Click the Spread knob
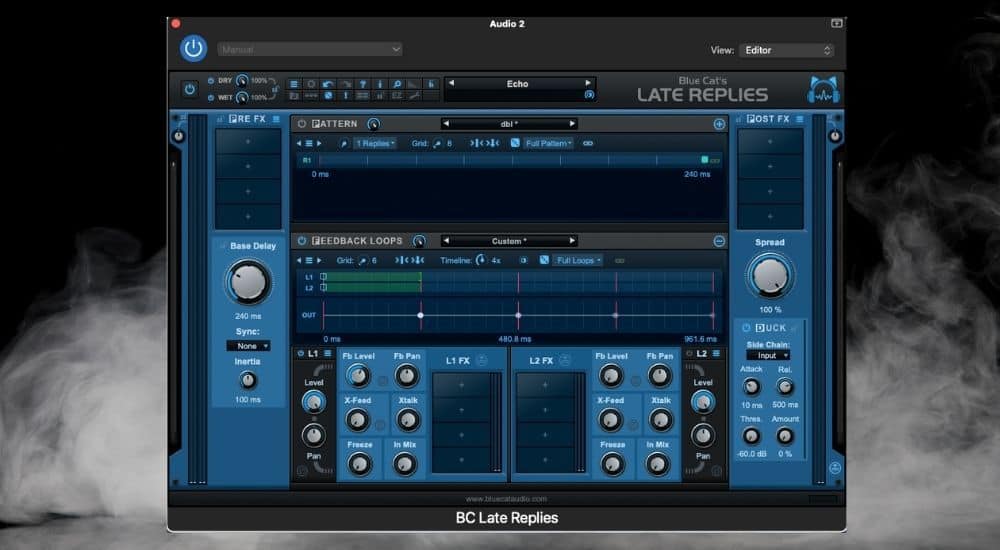 pyautogui.click(x=770, y=276)
